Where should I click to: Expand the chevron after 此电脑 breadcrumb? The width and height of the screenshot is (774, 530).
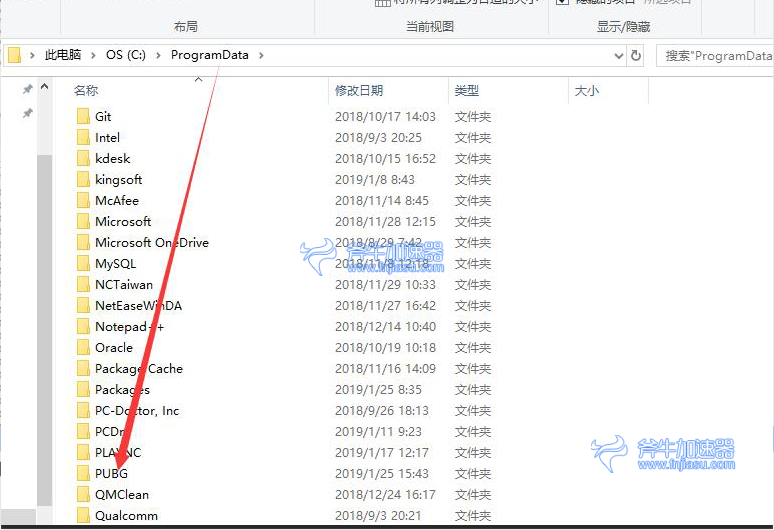tap(93, 55)
